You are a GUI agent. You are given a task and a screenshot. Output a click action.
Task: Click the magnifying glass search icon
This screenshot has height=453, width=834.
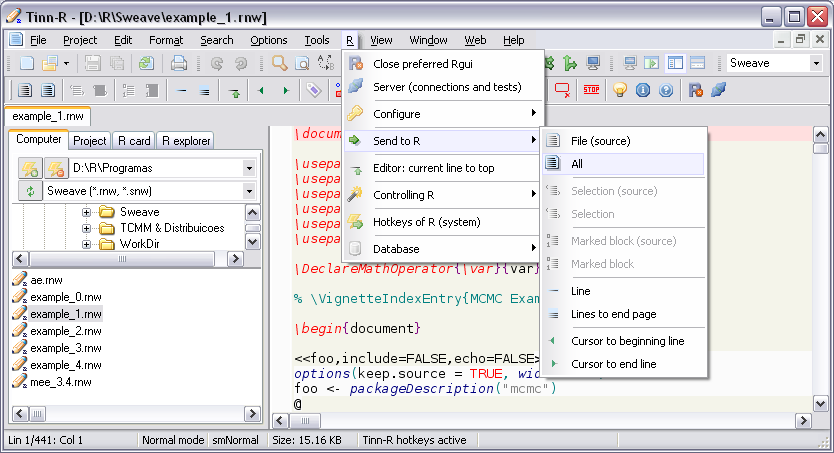coord(279,63)
